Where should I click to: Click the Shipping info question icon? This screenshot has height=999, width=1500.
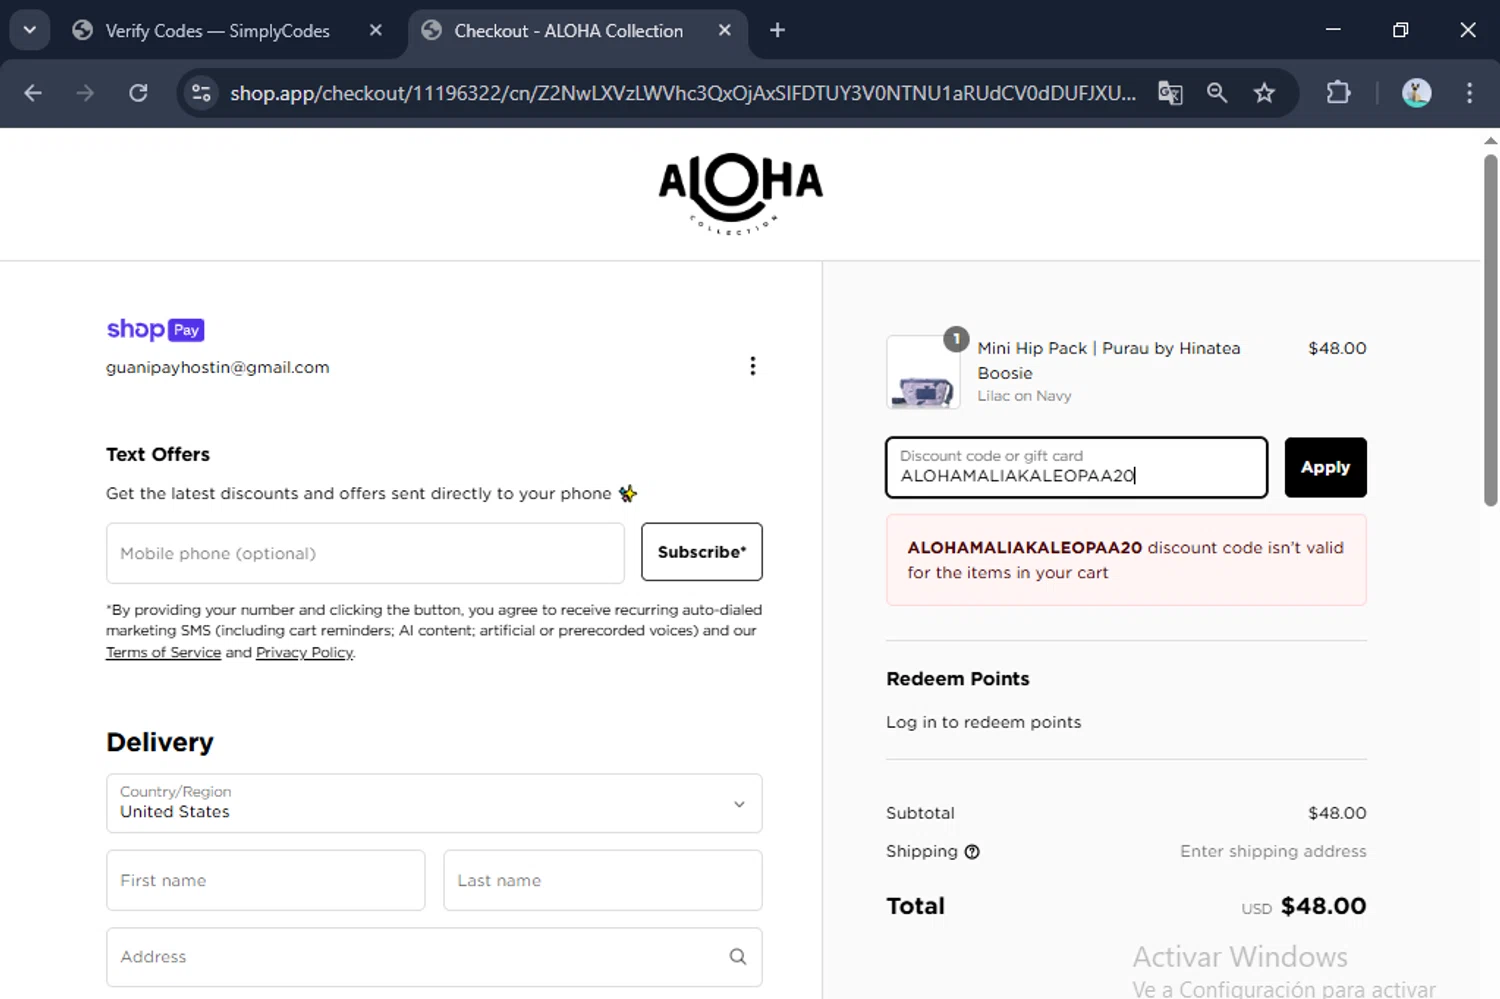972,852
